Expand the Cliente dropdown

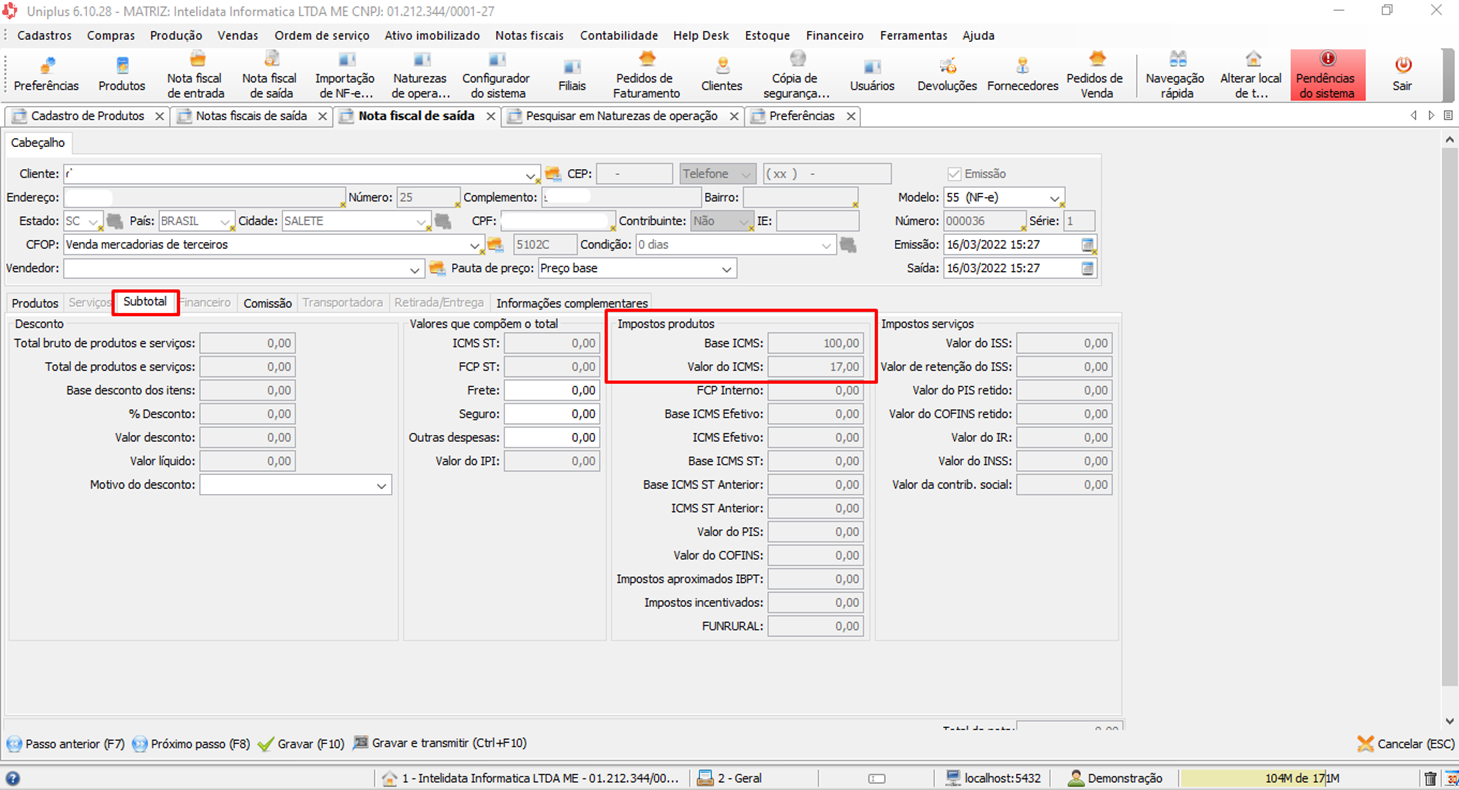[x=530, y=175]
